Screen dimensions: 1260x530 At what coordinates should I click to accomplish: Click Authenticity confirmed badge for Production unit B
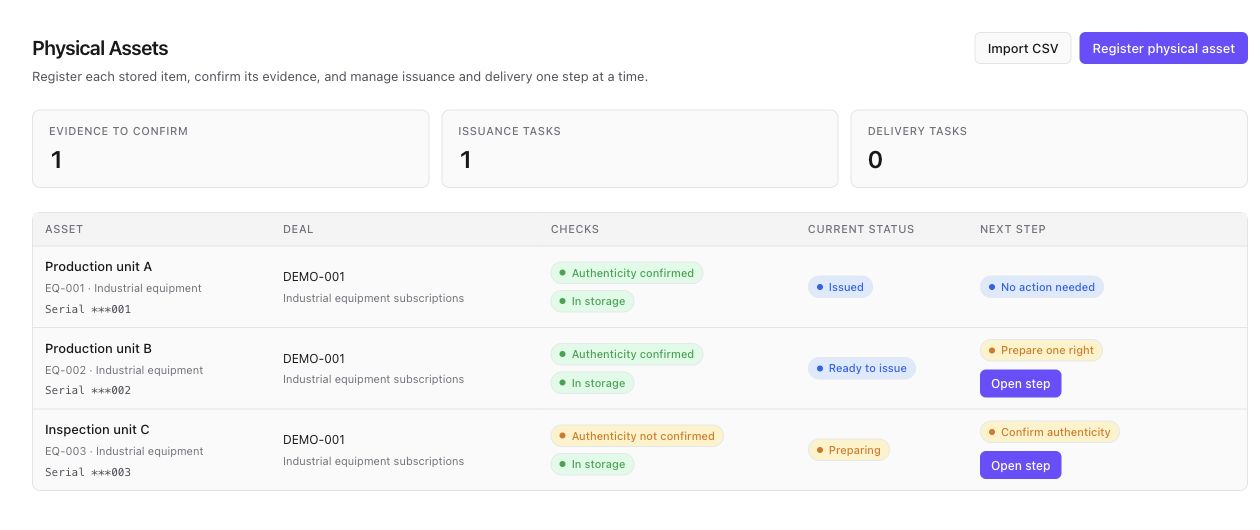click(x=627, y=354)
